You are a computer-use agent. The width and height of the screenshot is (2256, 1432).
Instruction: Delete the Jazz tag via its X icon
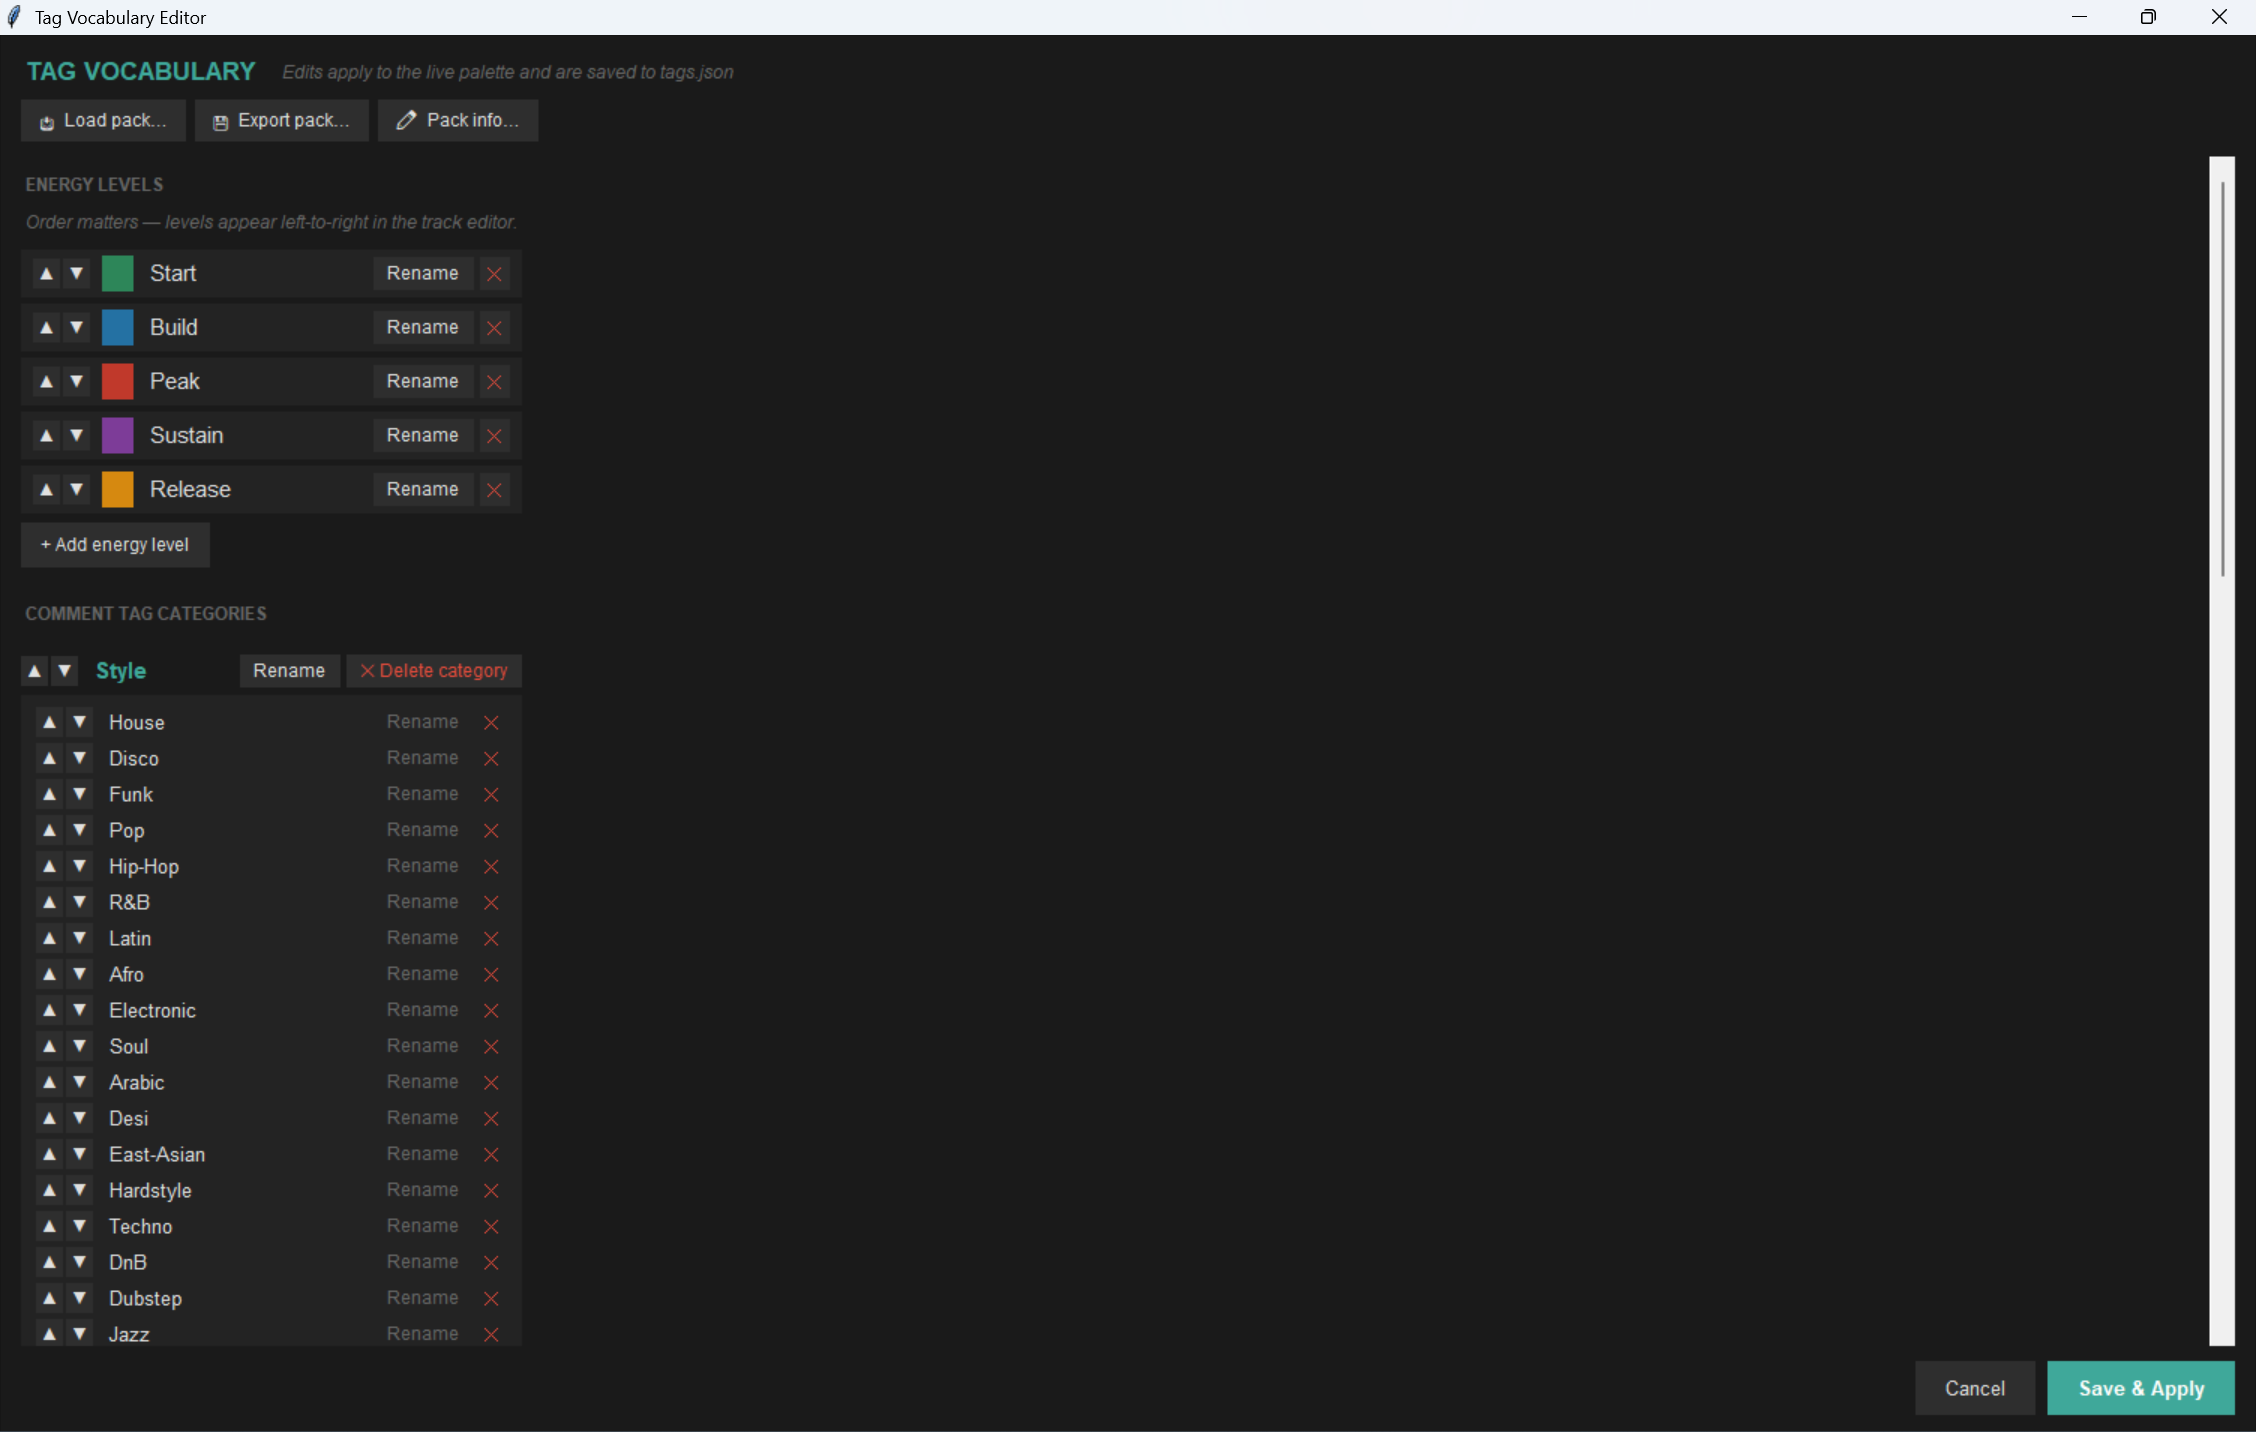click(491, 1334)
